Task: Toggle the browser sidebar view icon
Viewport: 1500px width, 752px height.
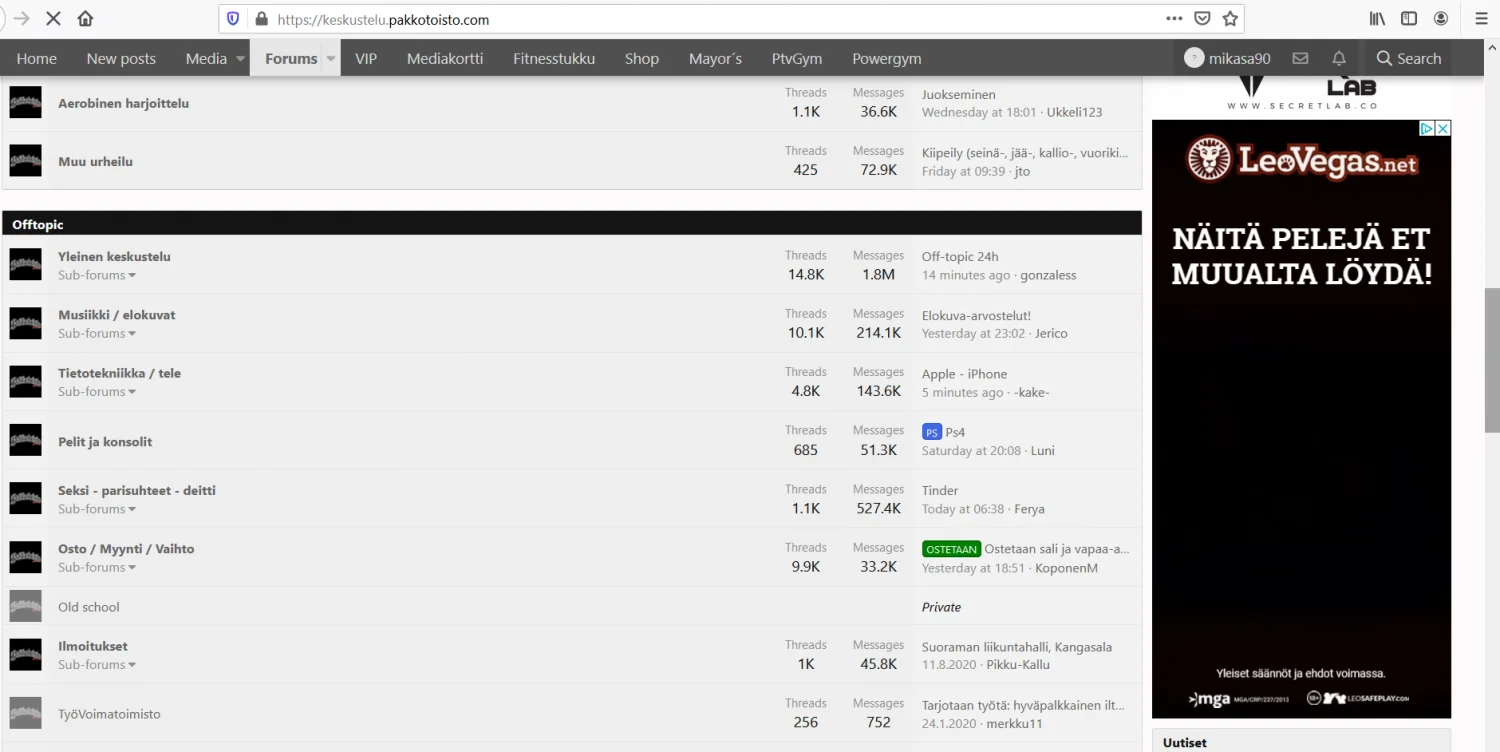Action: click(1409, 19)
